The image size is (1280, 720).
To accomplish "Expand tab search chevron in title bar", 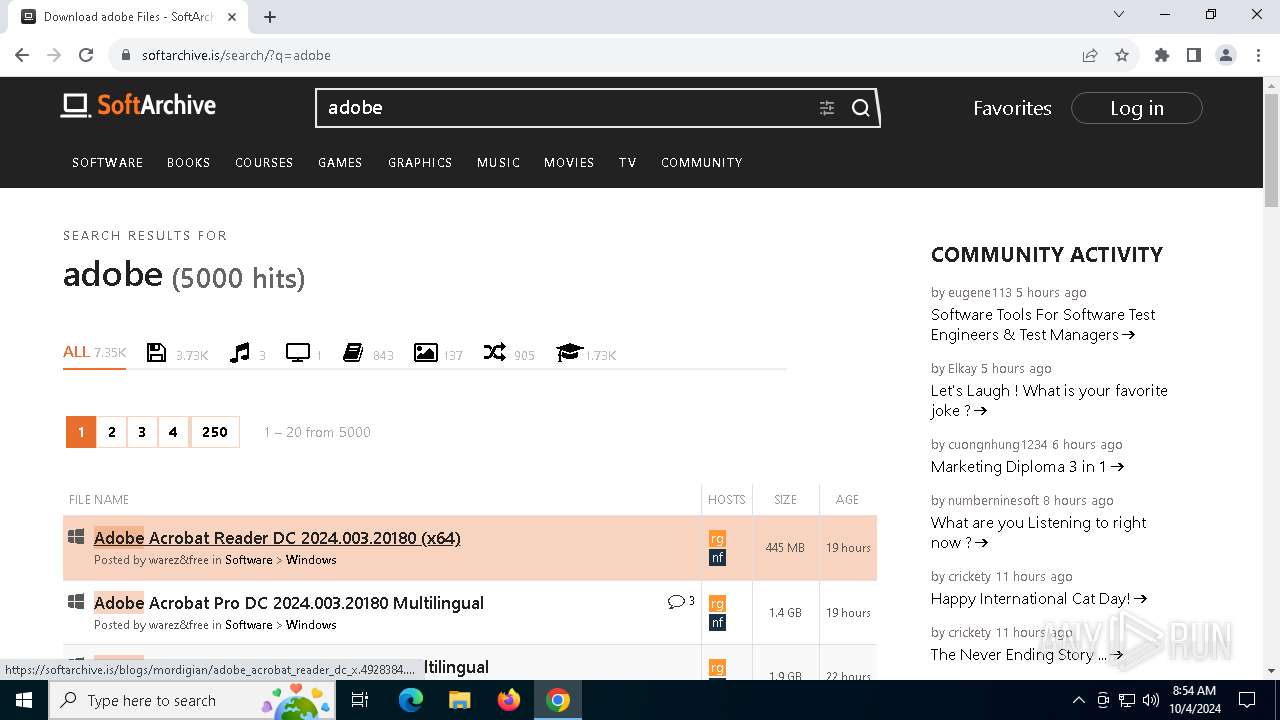I will [x=1119, y=15].
